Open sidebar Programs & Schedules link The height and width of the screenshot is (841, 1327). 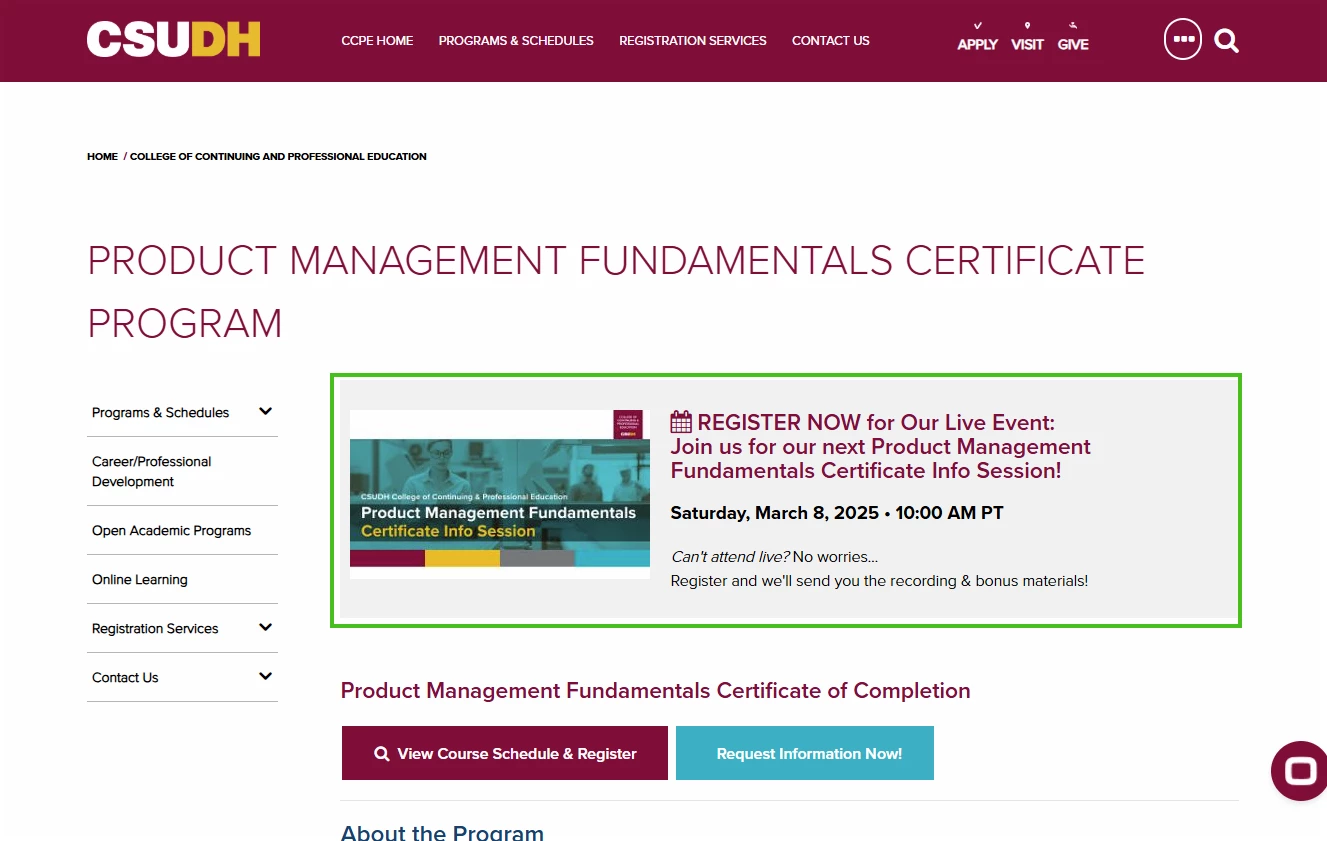[x=160, y=413]
